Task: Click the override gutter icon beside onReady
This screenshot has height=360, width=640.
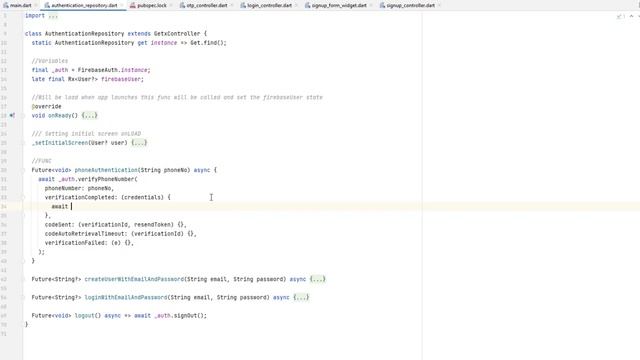Action: [x=12, y=116]
